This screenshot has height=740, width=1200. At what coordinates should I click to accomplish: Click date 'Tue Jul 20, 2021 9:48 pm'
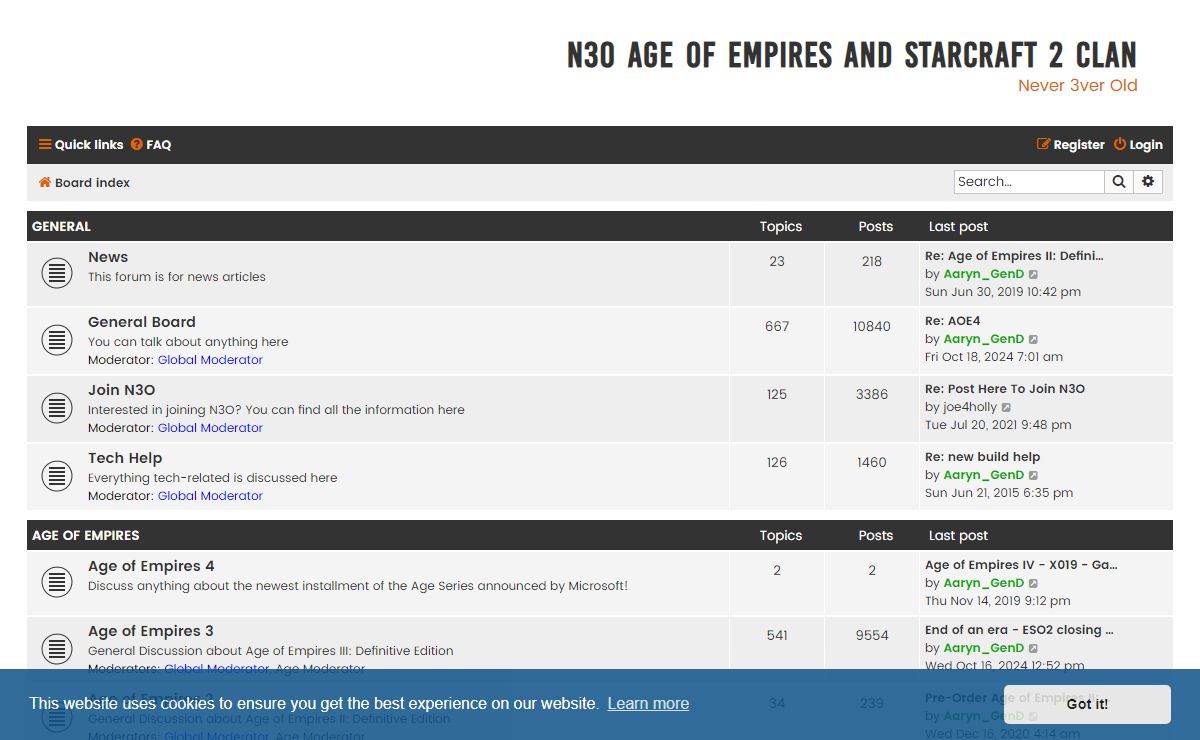pos(998,425)
